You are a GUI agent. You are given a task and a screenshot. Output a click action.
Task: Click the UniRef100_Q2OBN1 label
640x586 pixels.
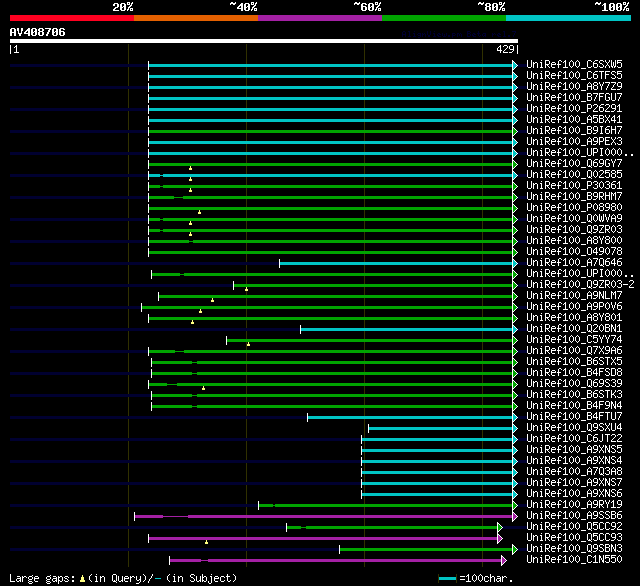574,329
